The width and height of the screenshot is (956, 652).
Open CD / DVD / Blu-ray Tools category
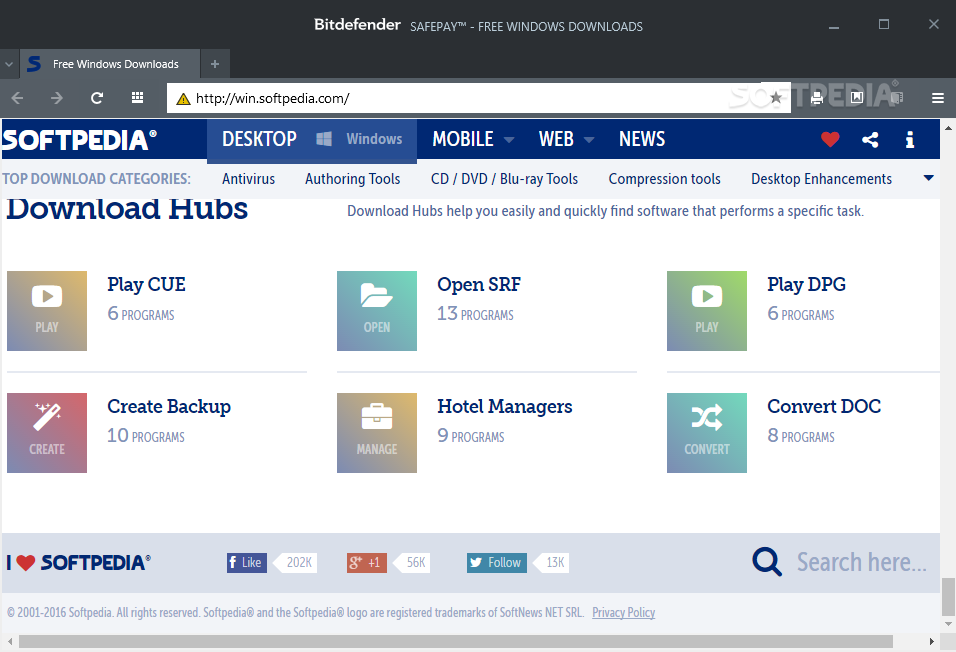point(504,179)
